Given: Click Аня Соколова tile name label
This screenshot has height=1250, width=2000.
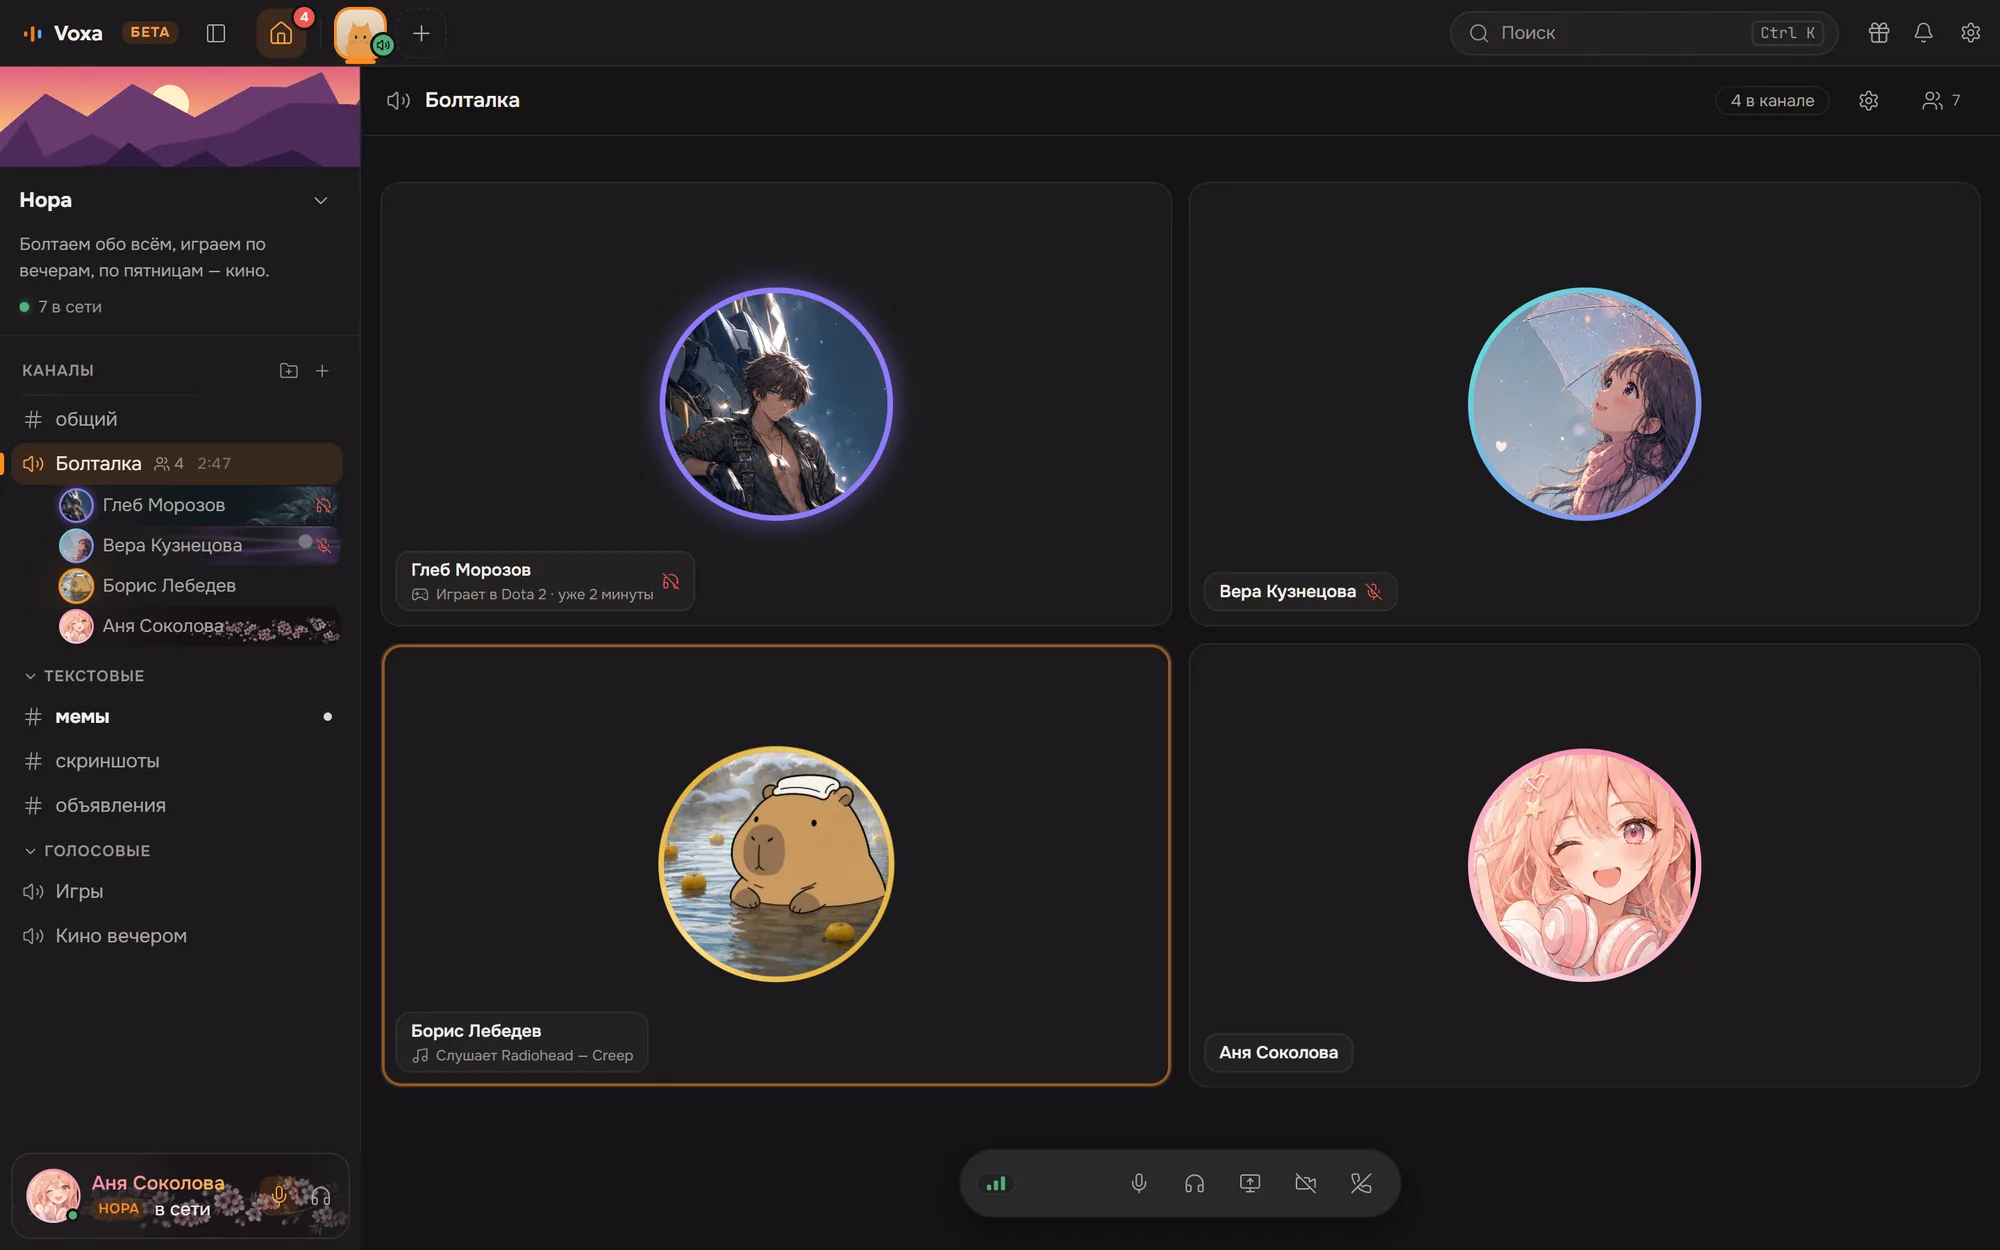Looking at the screenshot, I should pos(1278,1052).
